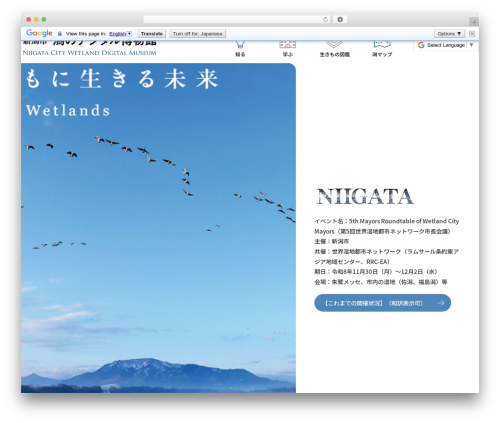
Task: Click the 主催：新潟市 line
Action: point(332,241)
